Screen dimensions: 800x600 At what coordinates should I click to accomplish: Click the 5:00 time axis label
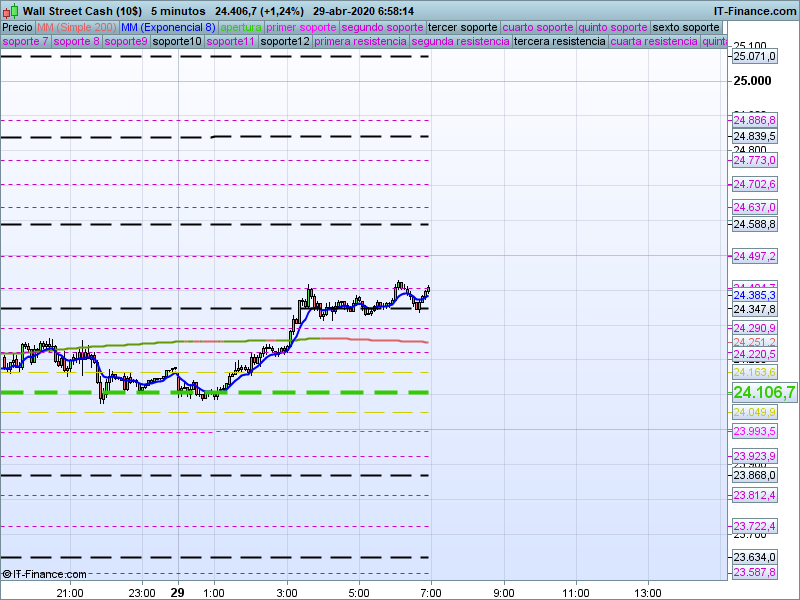click(359, 593)
